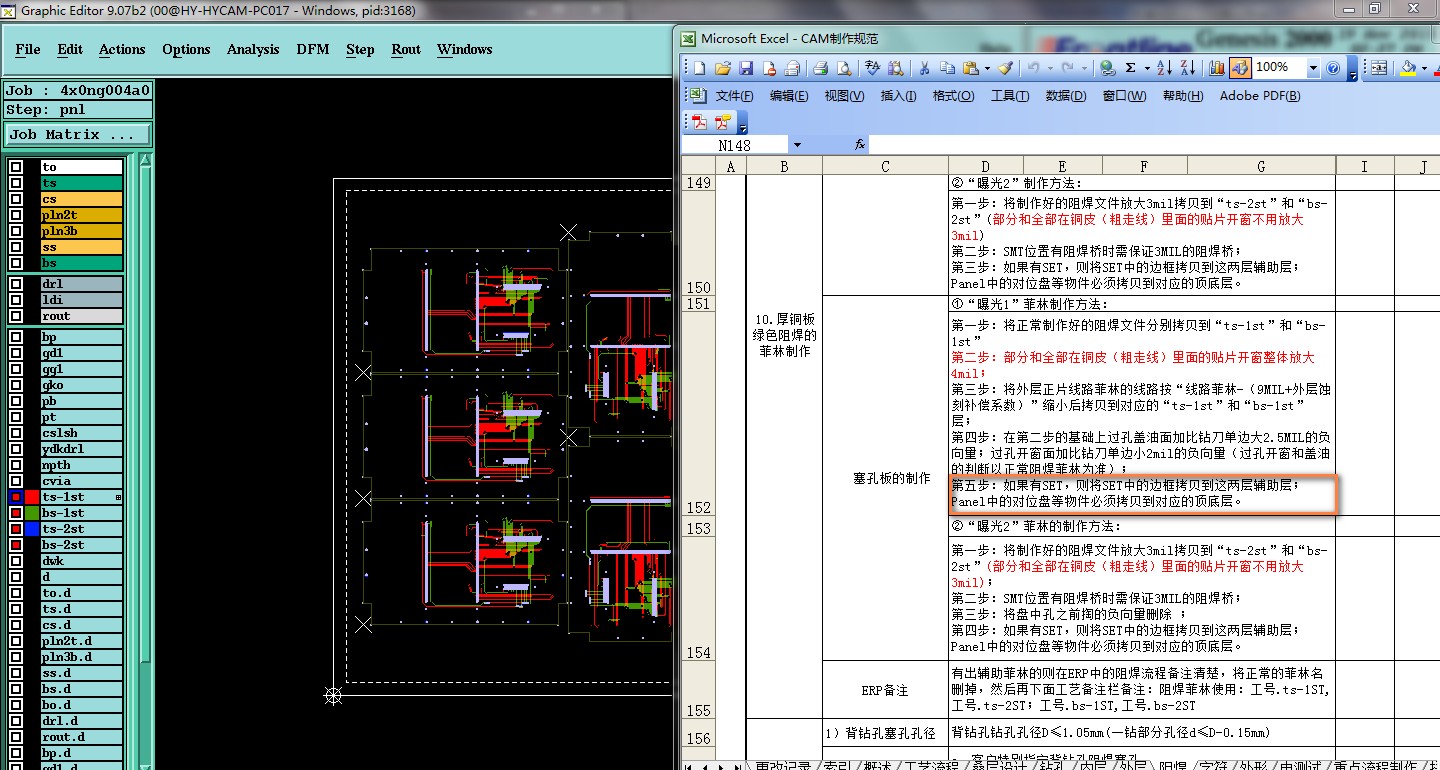Click the Fill Color paint bucket icon
Viewport: 1440px width, 770px height.
pos(1408,68)
